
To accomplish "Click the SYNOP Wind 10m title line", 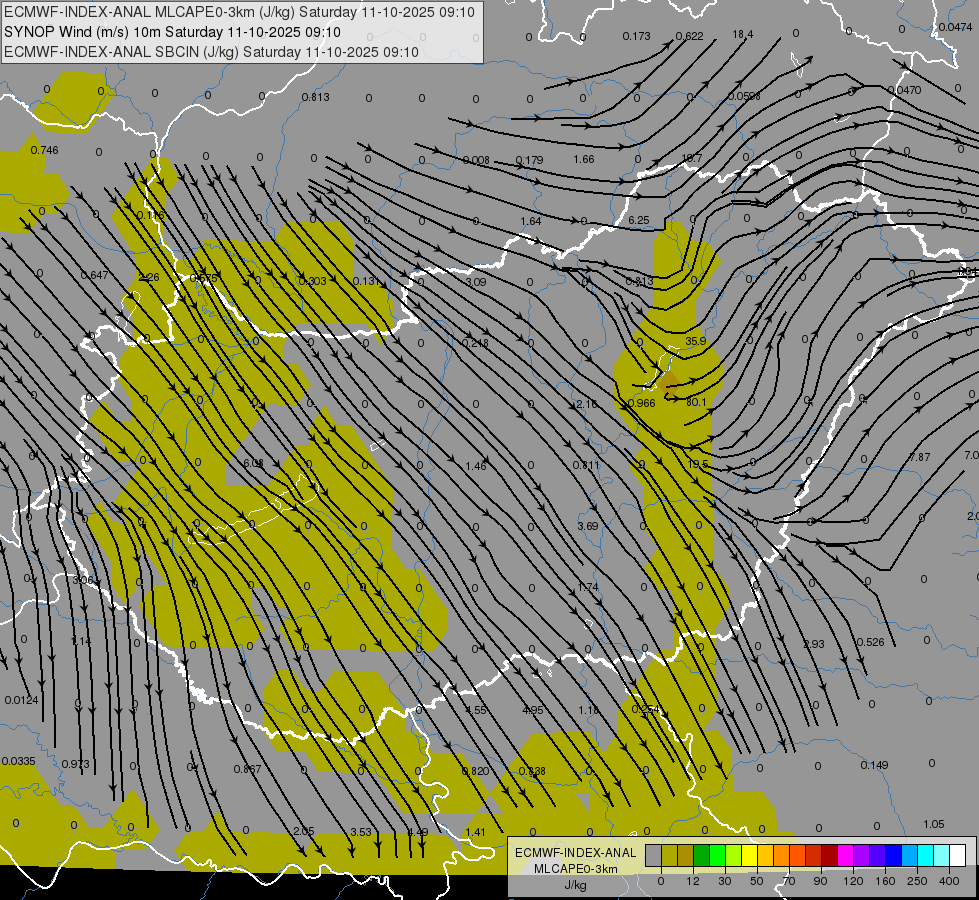I will tap(172, 32).
